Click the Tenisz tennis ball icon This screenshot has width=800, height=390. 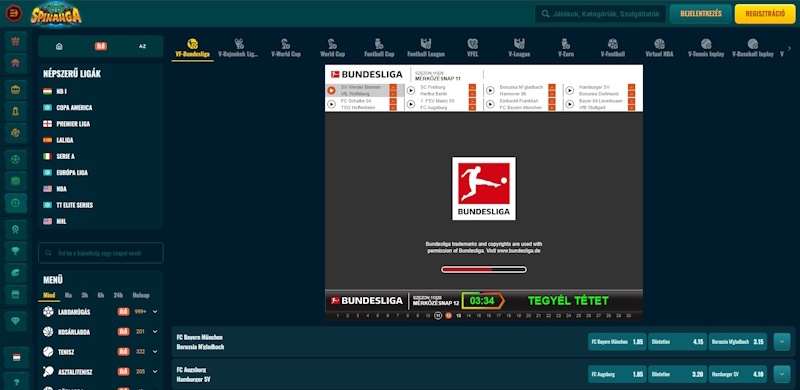[48, 352]
